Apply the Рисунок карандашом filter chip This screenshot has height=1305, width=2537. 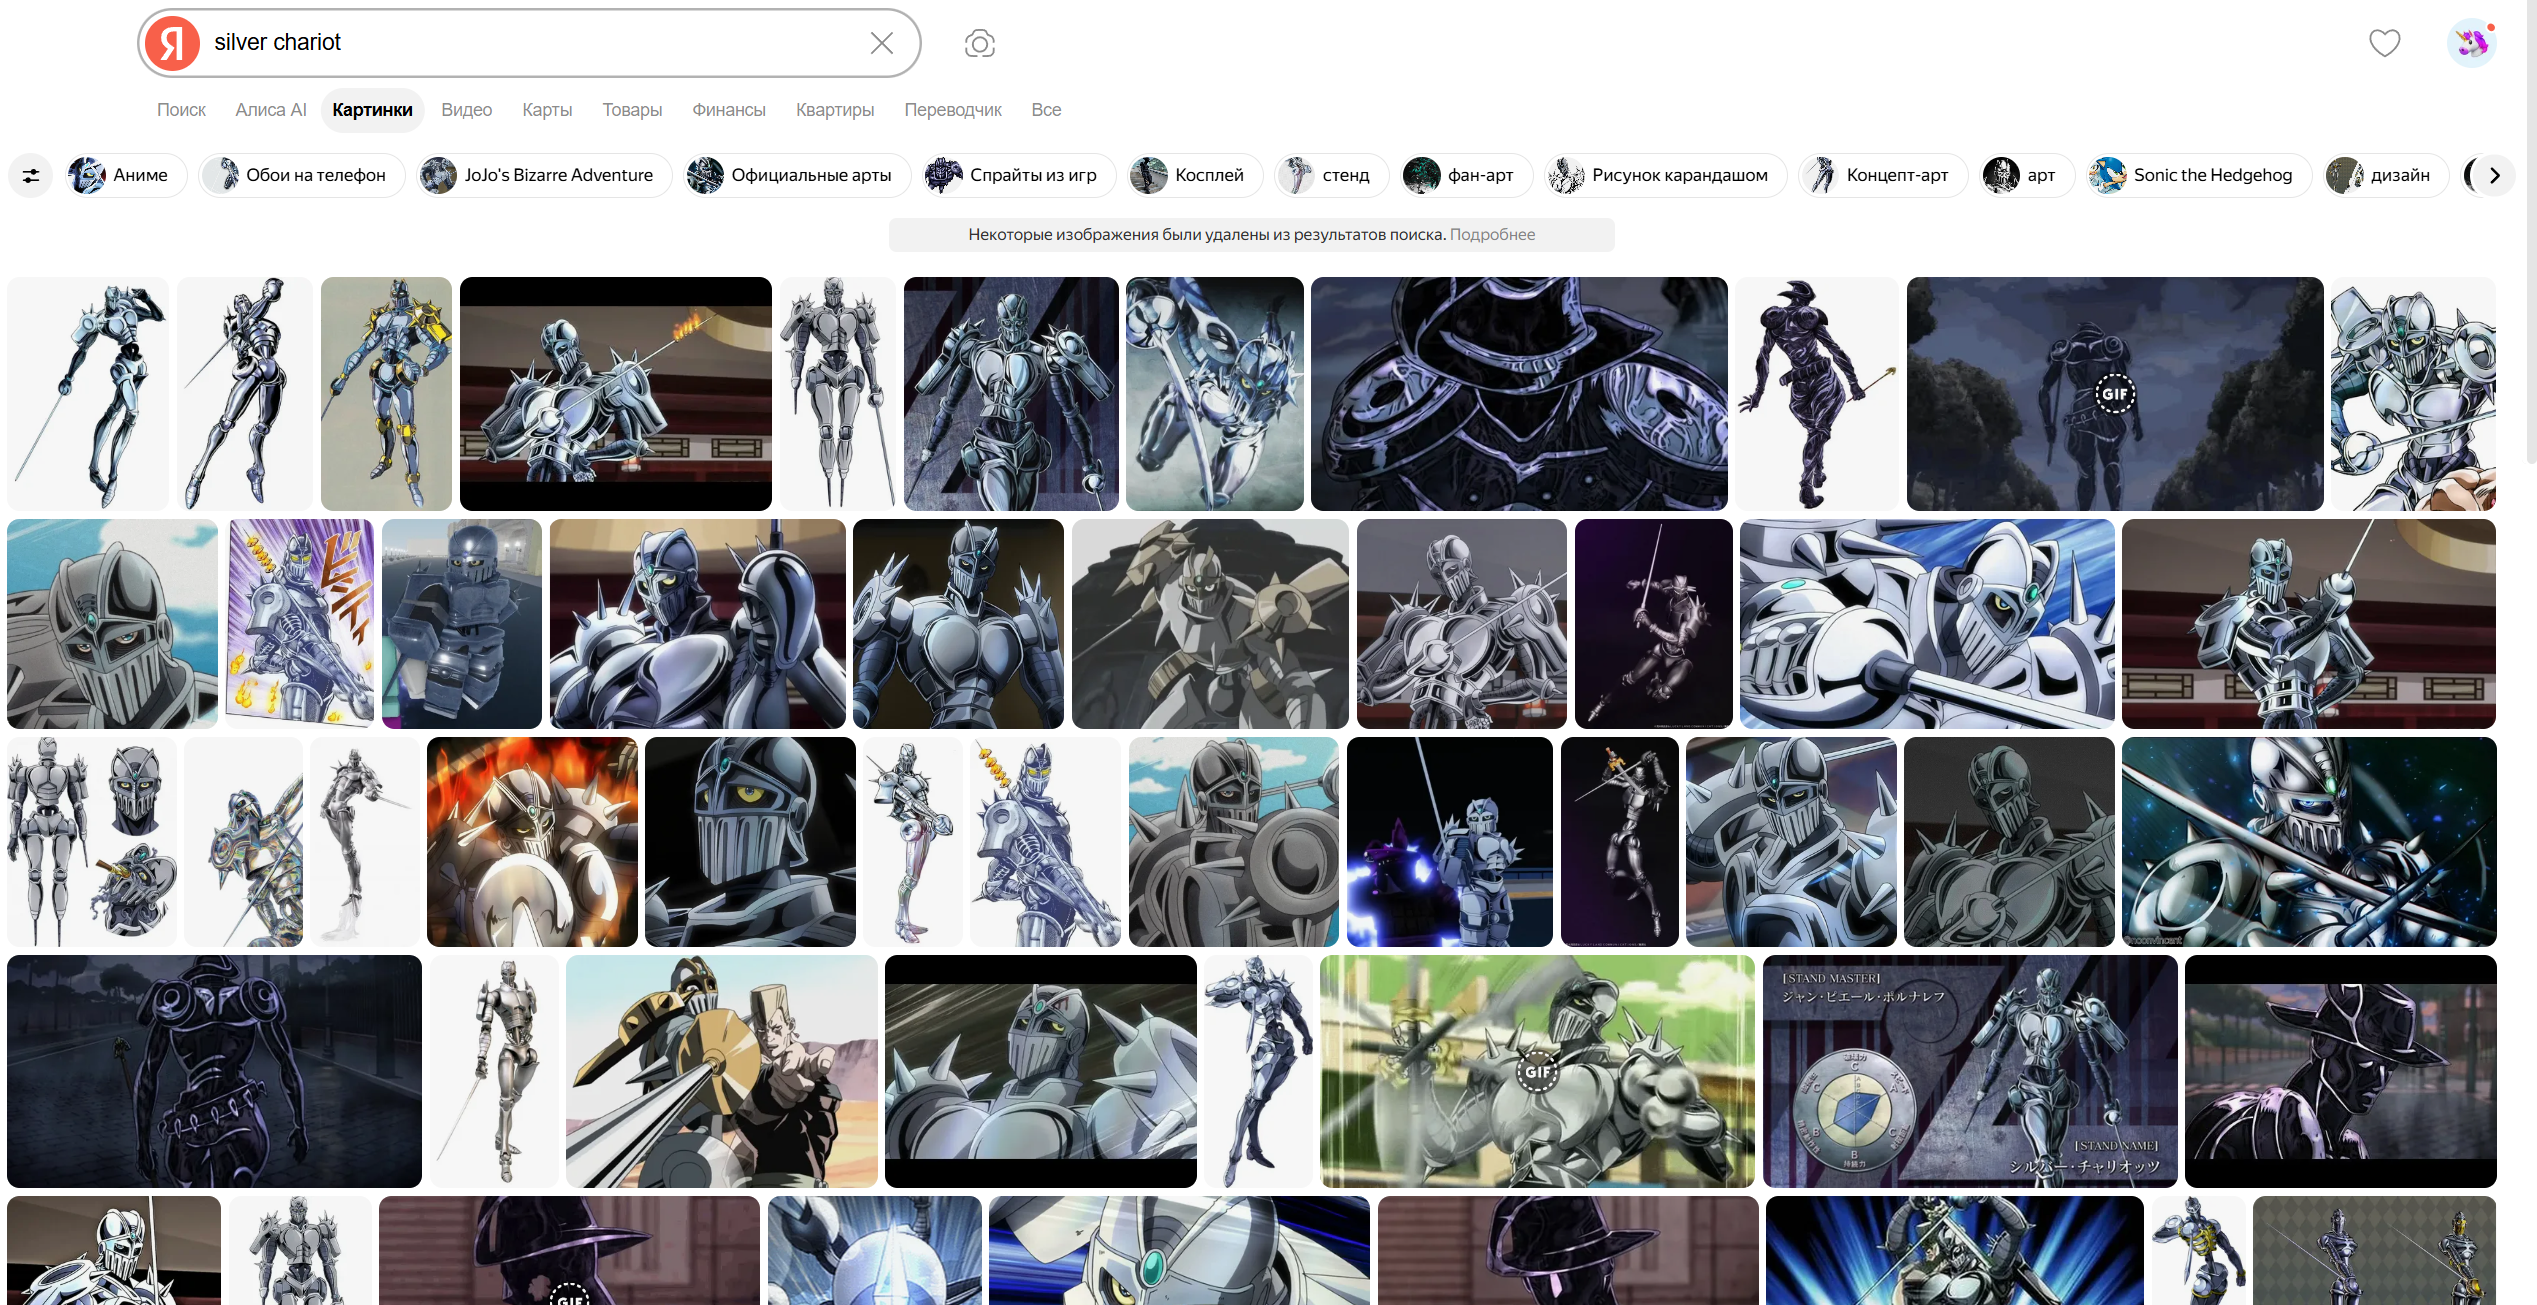coord(1666,176)
